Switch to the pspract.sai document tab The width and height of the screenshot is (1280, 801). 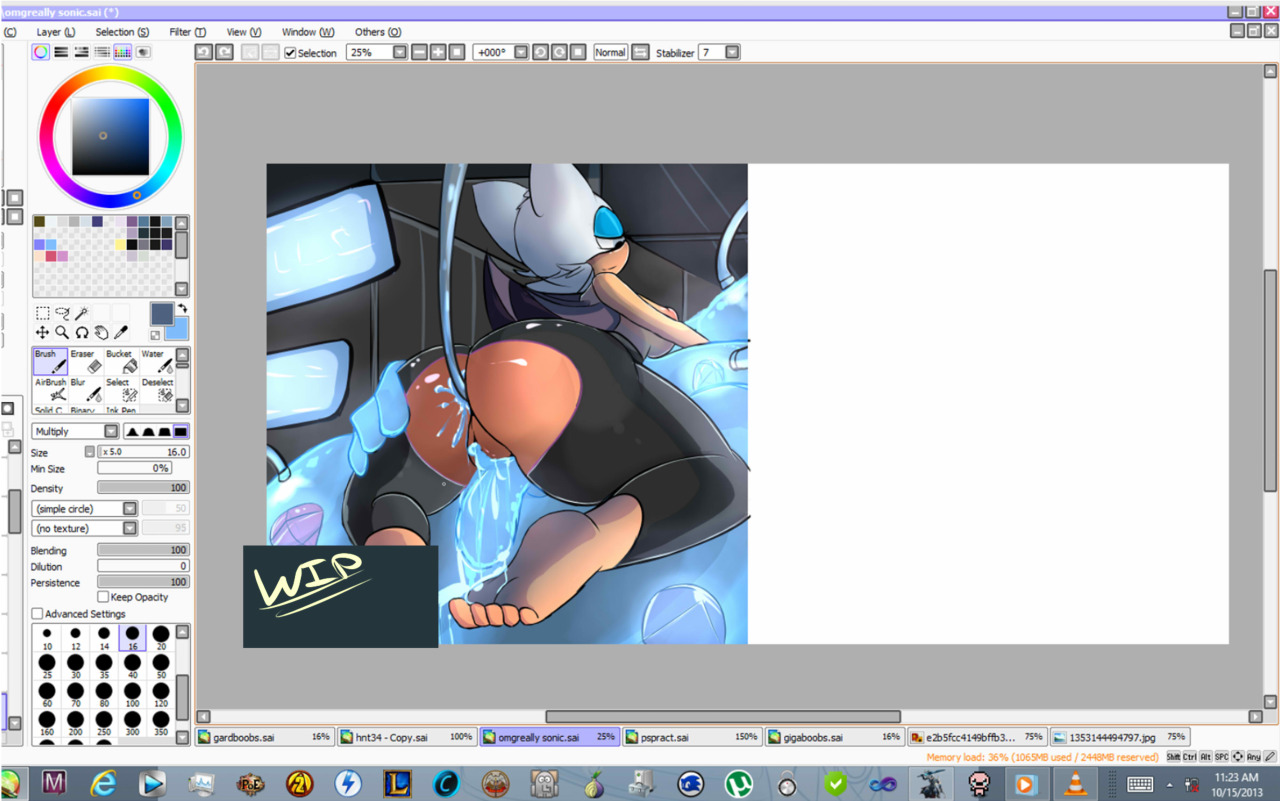tap(692, 737)
